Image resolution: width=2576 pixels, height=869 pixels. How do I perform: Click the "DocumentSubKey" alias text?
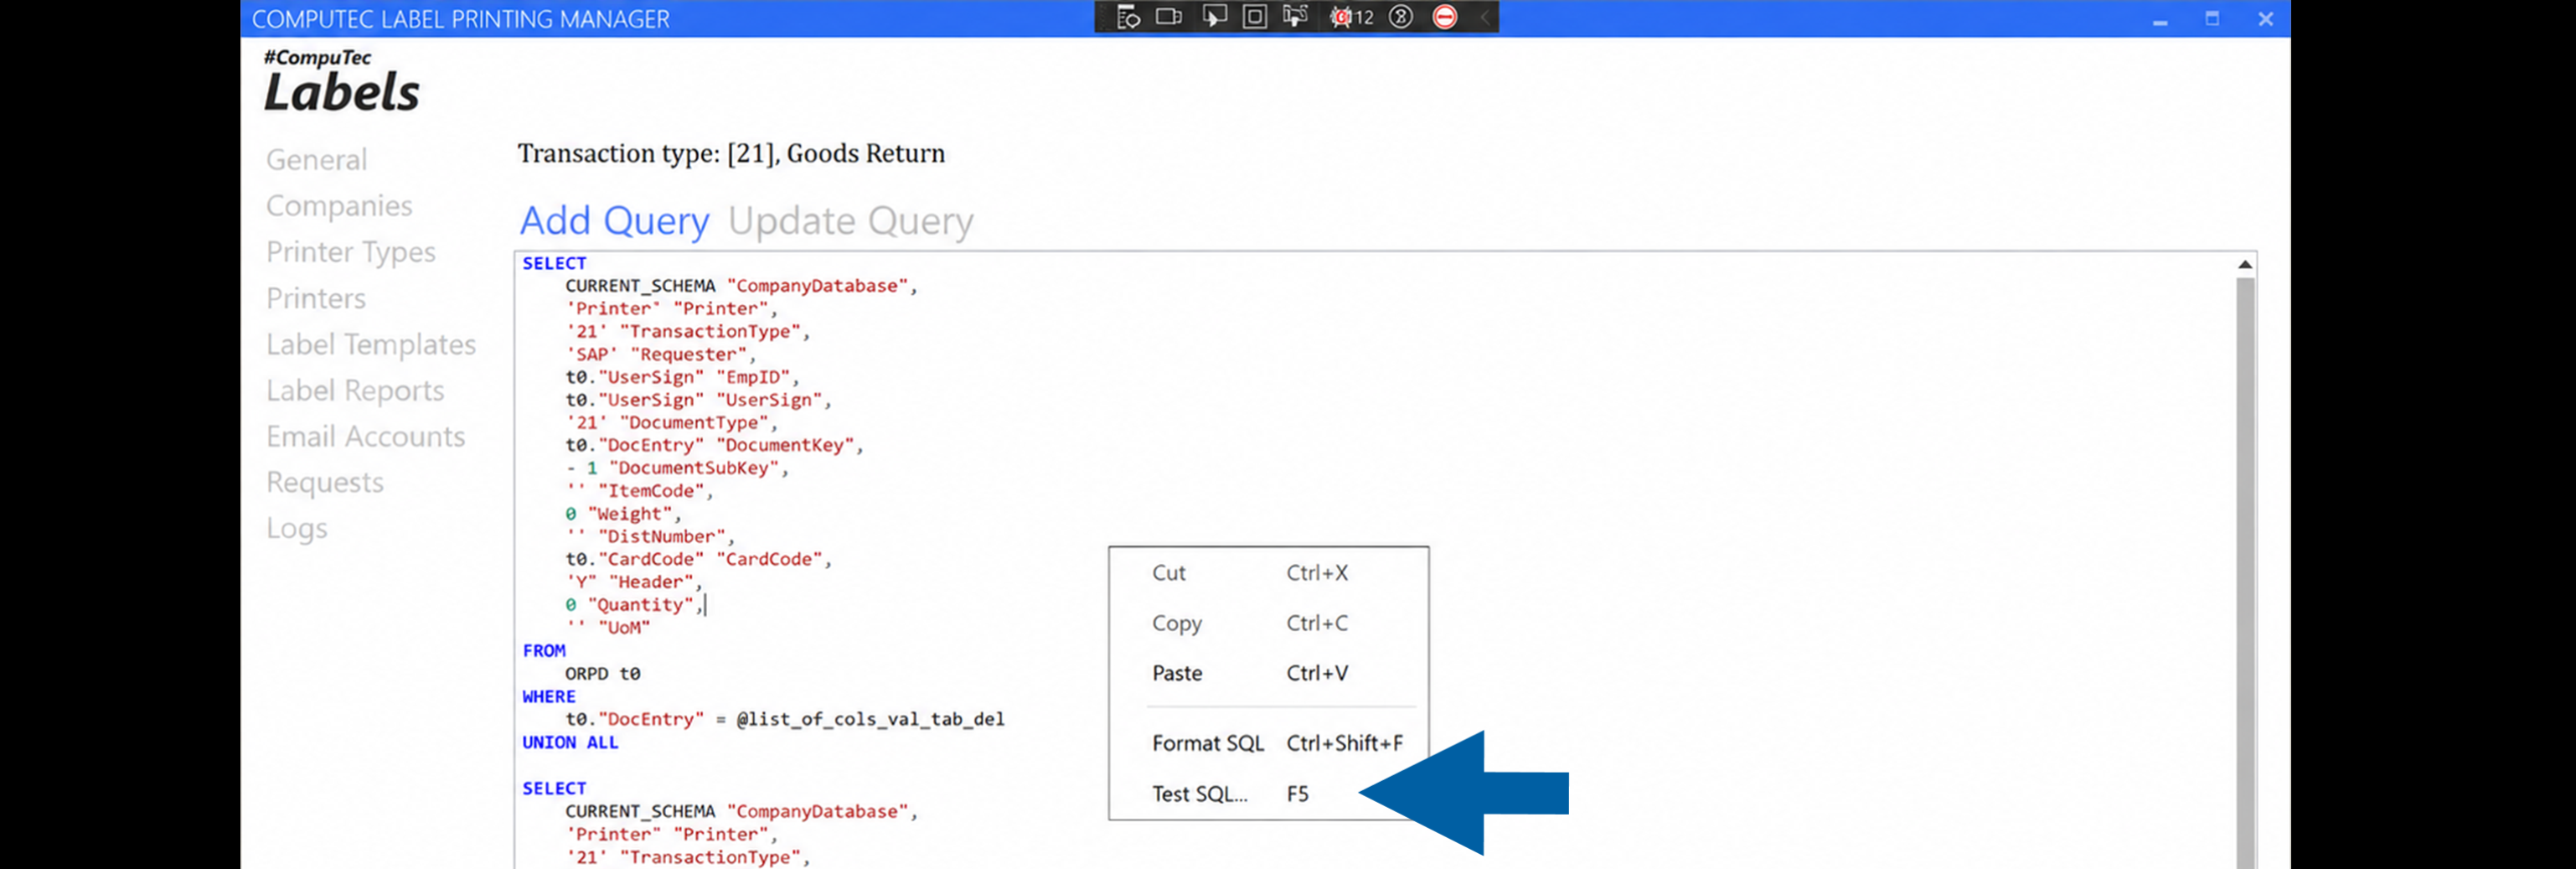[x=693, y=468]
